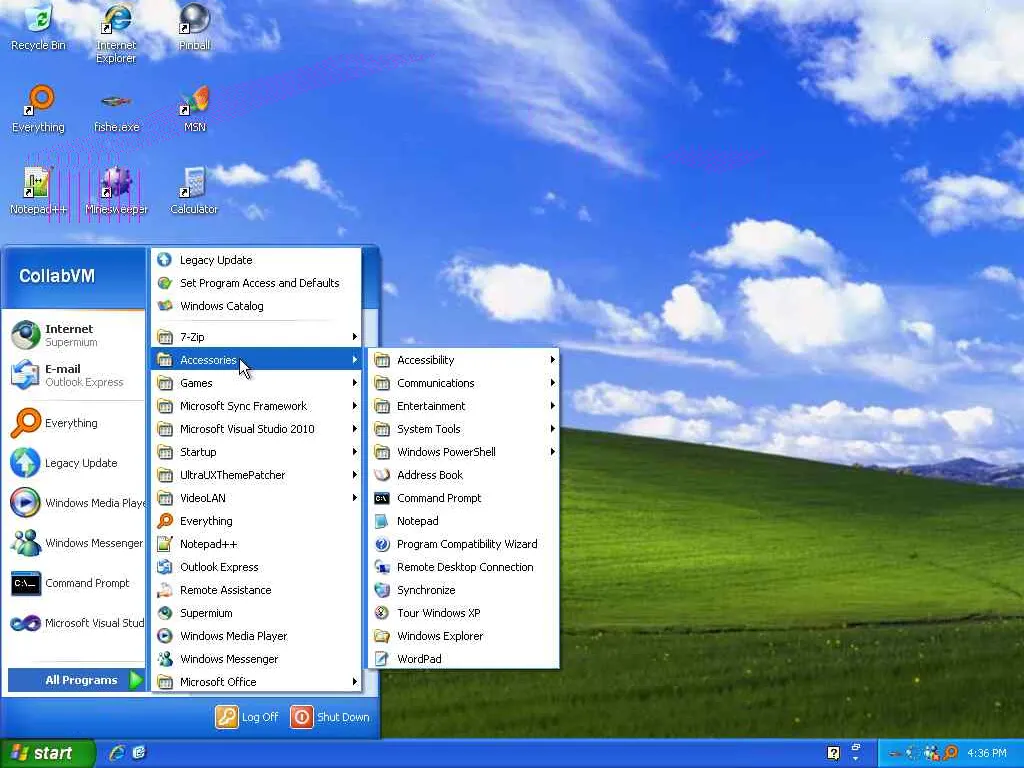This screenshot has width=1024, height=768.
Task: Open Windows Media Player in the left Start column
Action: pos(76,503)
